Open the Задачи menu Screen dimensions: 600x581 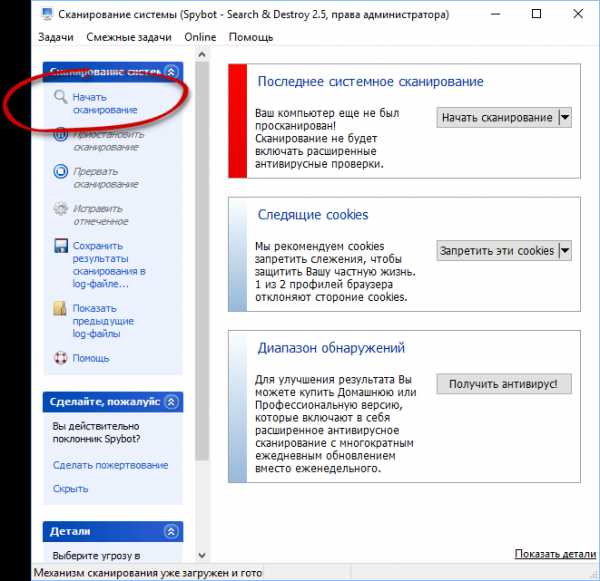click(56, 37)
